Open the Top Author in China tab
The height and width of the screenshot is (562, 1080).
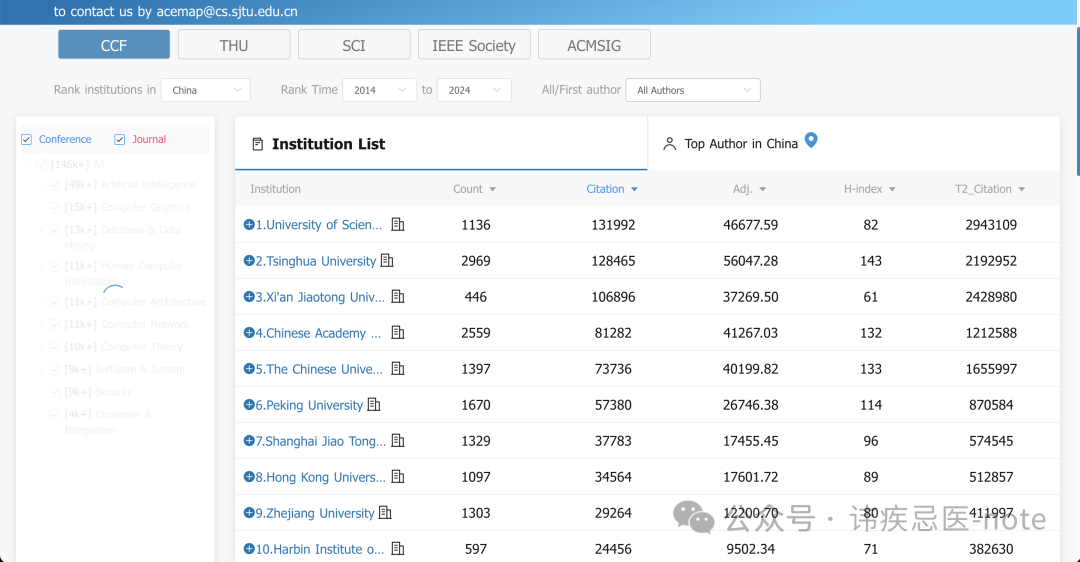pos(741,144)
